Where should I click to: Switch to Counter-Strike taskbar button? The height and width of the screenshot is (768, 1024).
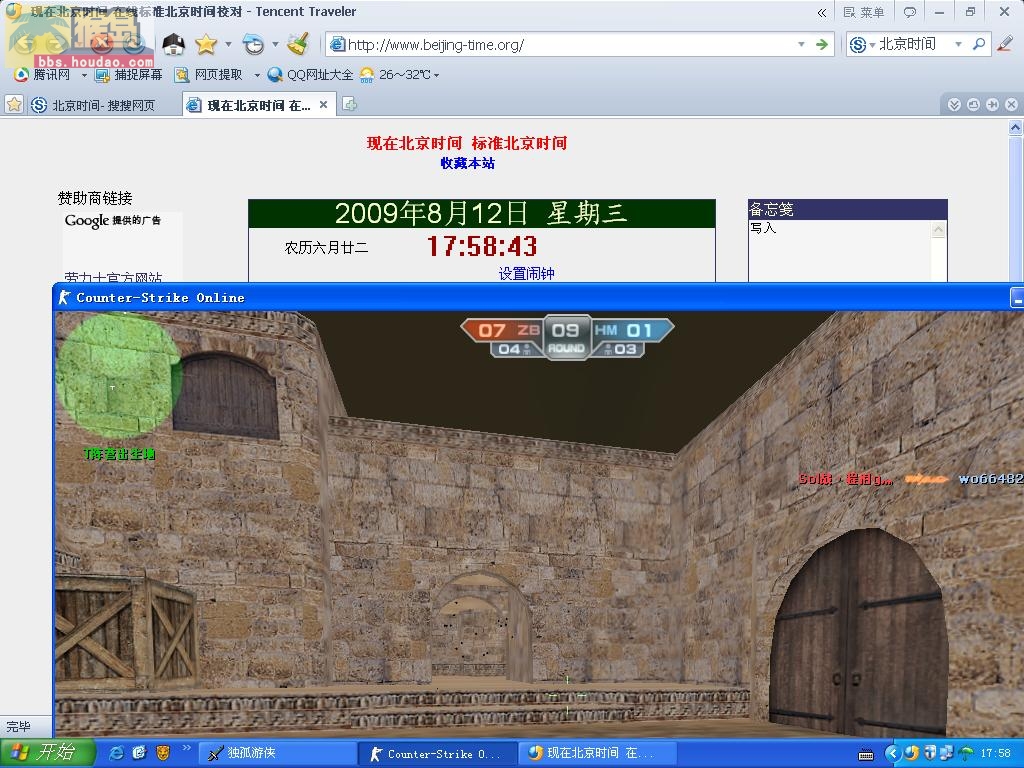point(438,754)
